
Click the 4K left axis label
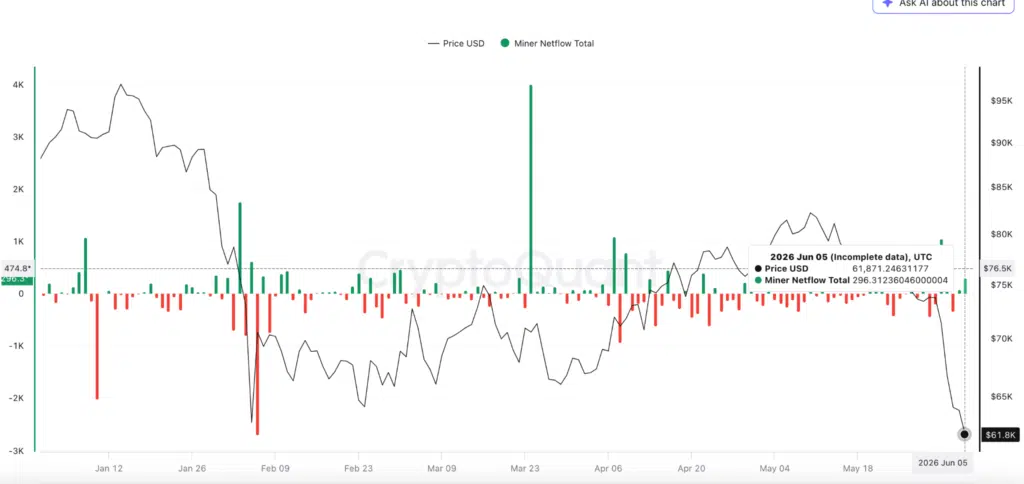pos(18,85)
